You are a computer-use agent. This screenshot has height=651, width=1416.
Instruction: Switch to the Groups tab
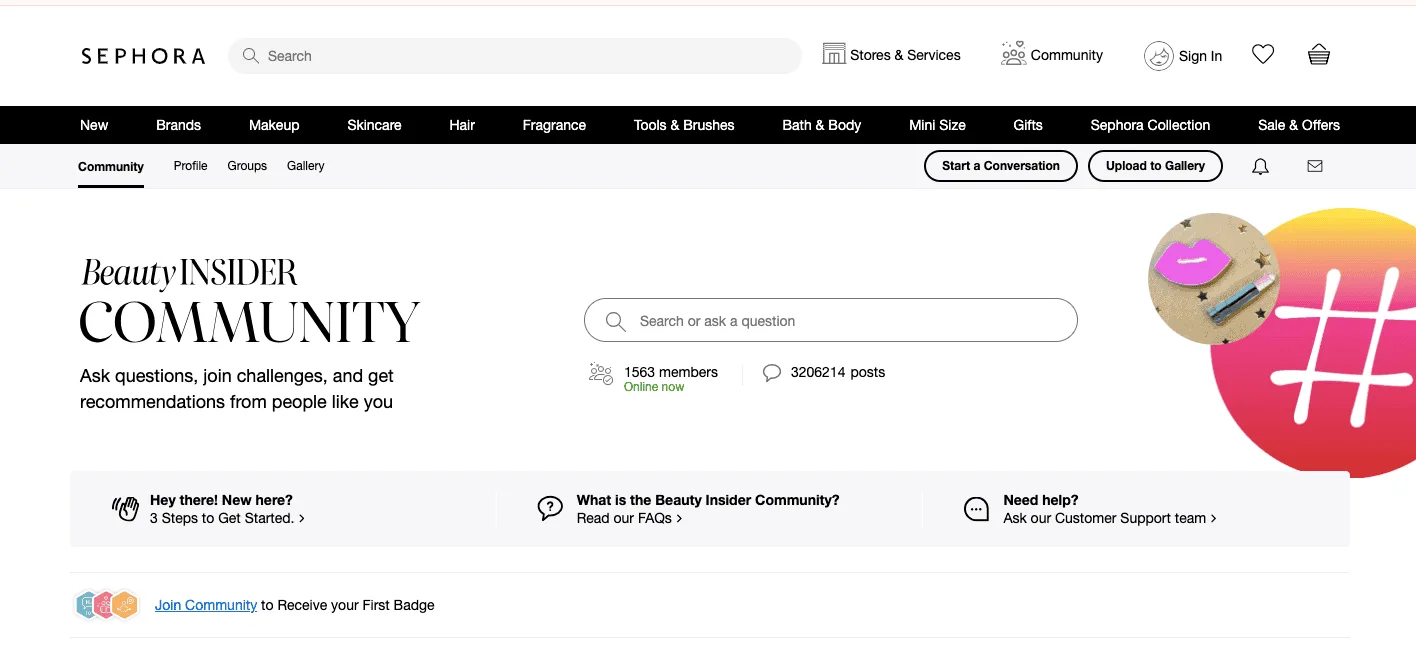pyautogui.click(x=247, y=166)
